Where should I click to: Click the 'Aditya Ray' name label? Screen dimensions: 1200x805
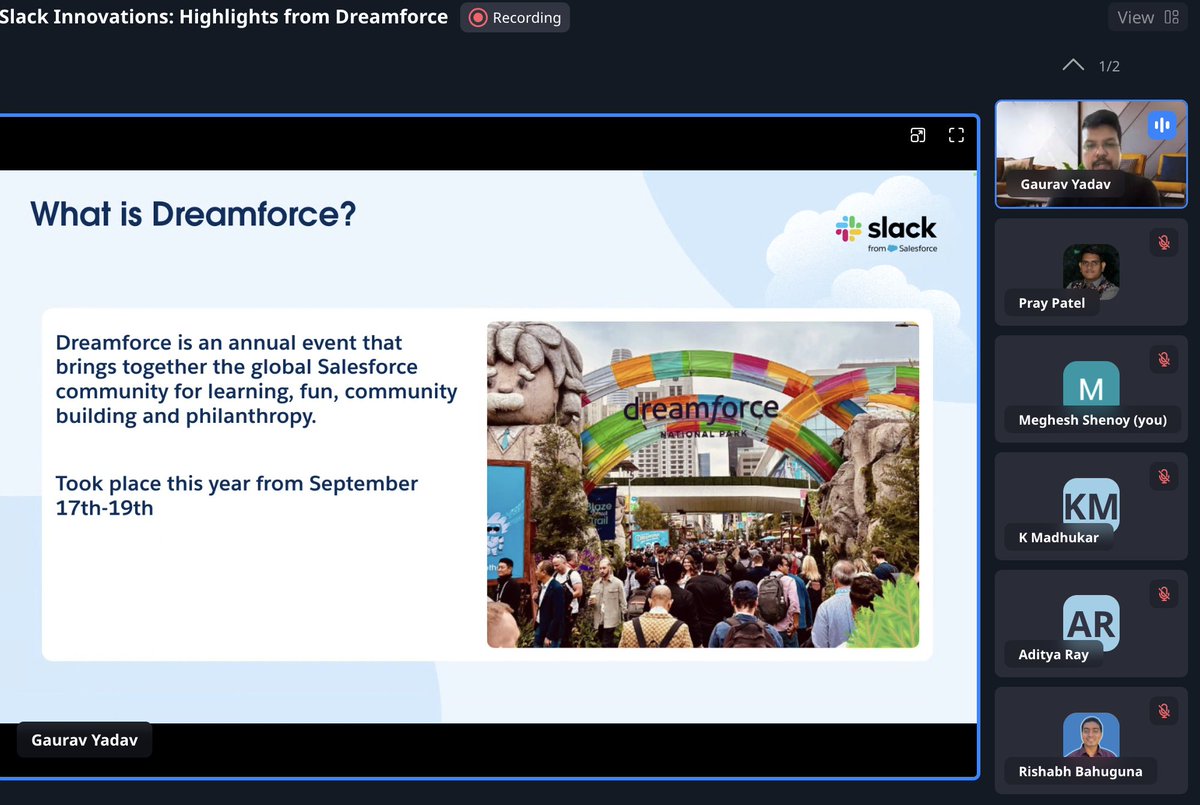[x=1053, y=655]
